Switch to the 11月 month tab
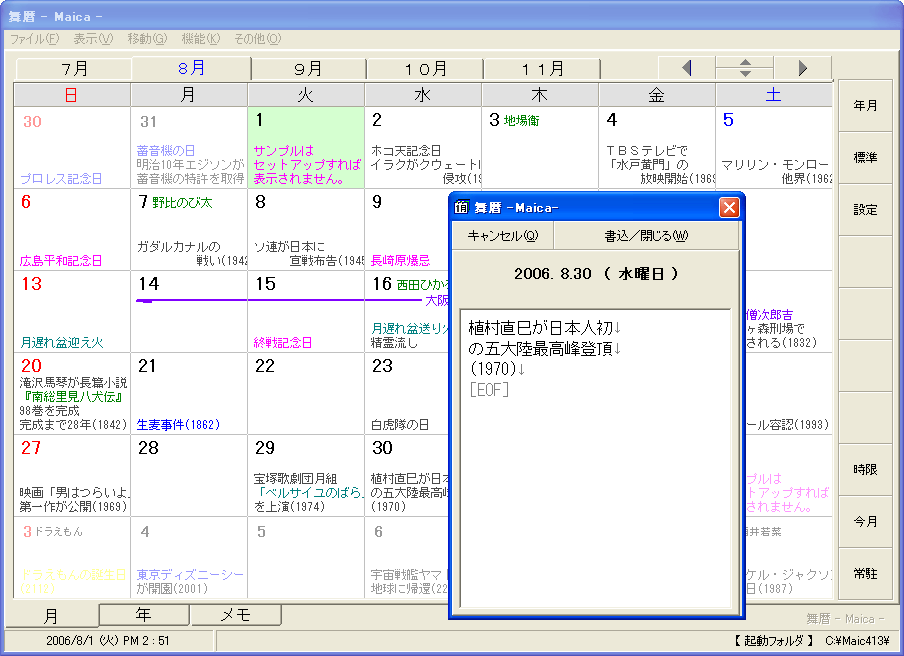The image size is (904, 656). click(542, 69)
